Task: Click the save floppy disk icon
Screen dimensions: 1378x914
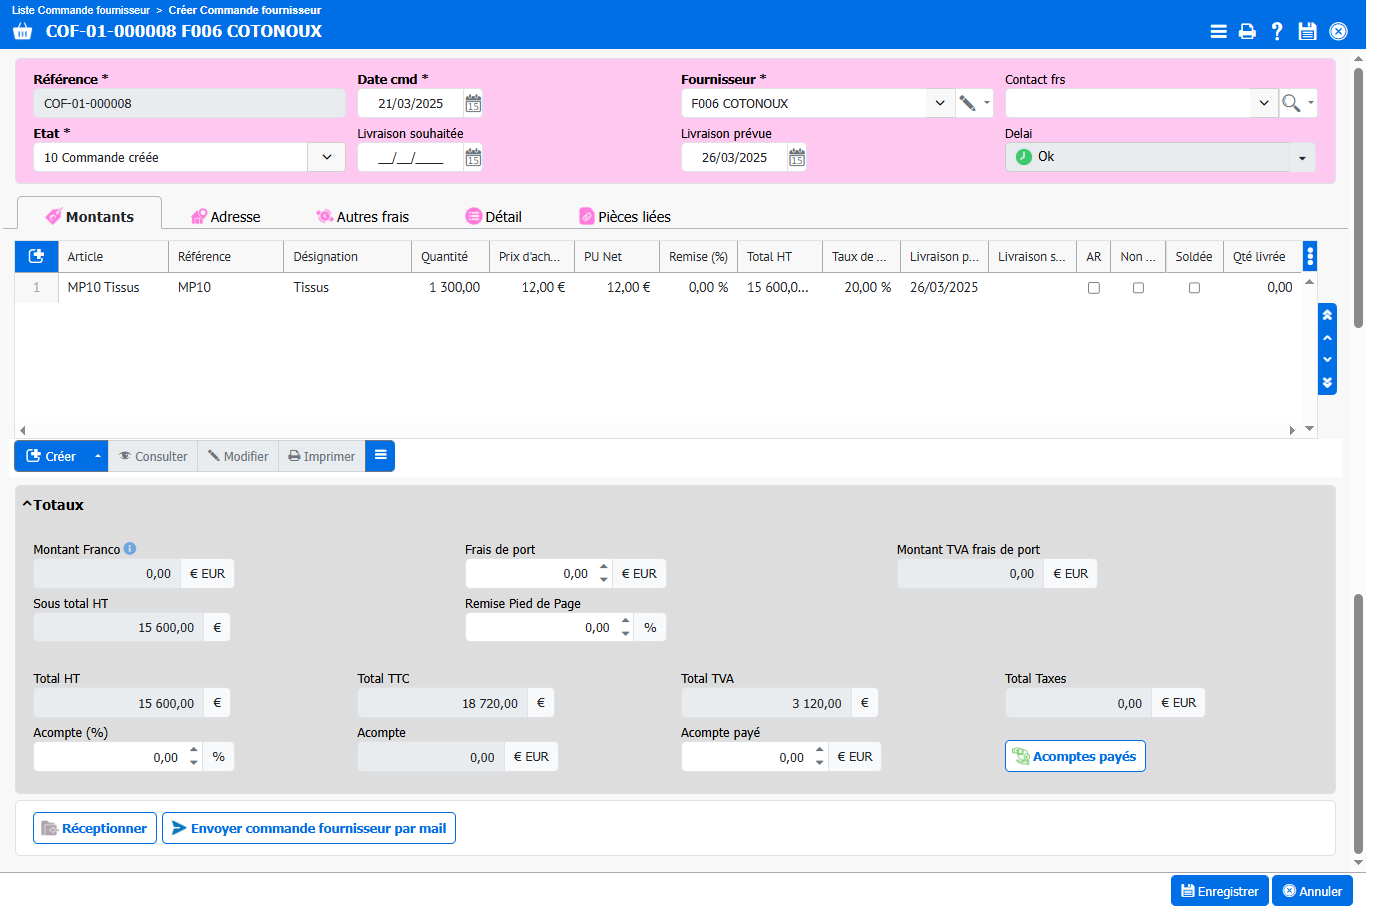Action: pyautogui.click(x=1307, y=31)
